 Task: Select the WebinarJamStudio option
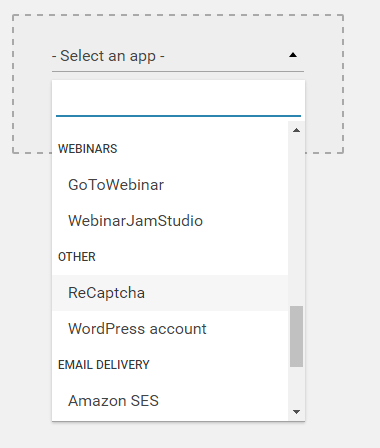[170, 221]
